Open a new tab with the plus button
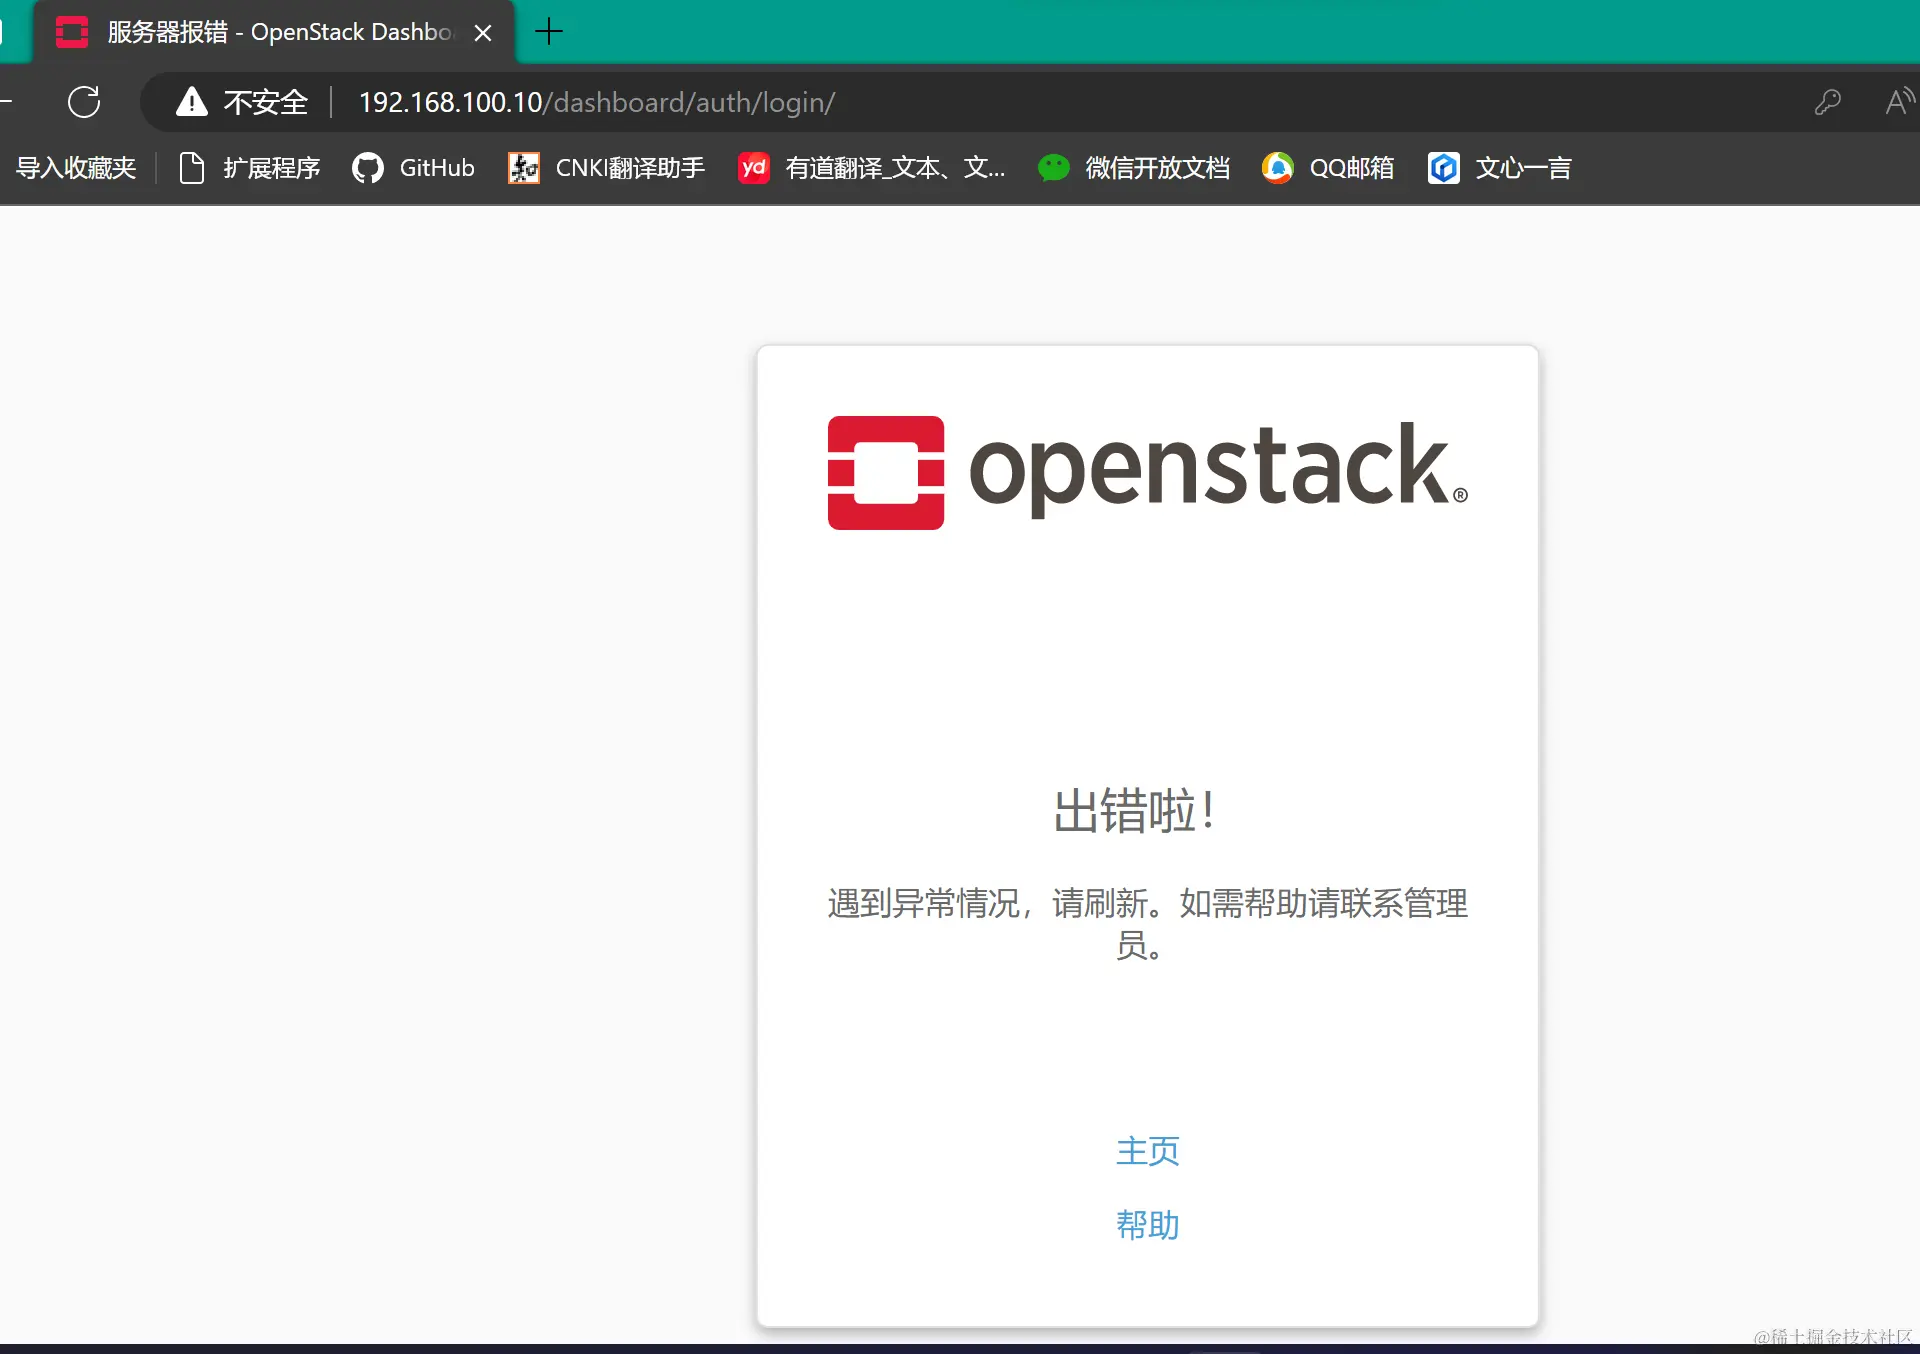Screen dimensions: 1920x1354 click(549, 32)
